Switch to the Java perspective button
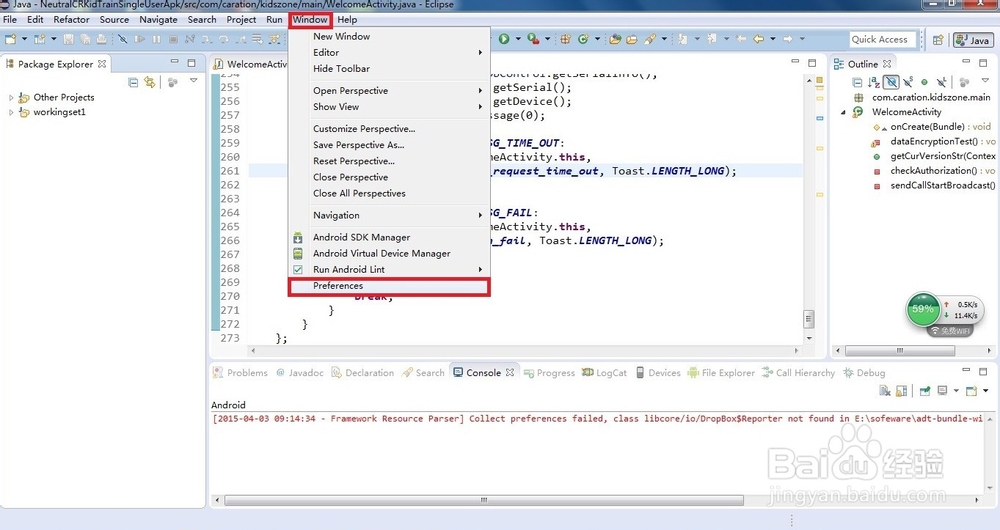The image size is (1000, 530). 973,40
